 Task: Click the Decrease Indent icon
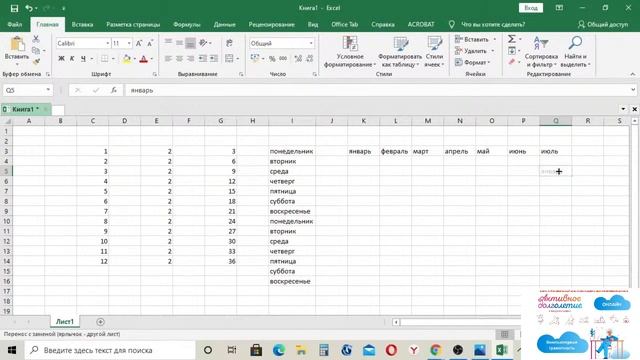click(x=202, y=59)
